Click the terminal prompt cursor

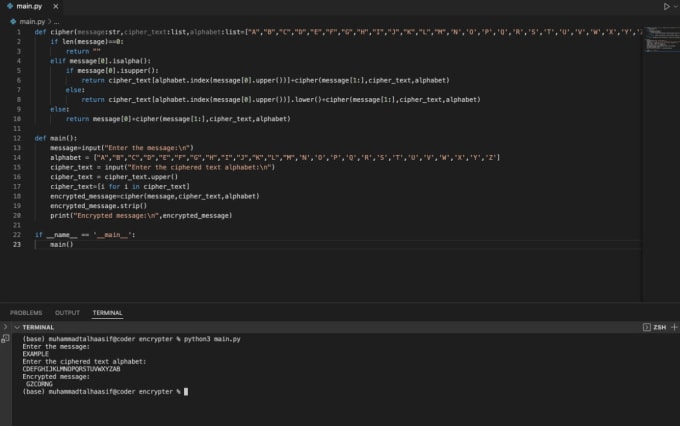(186, 392)
